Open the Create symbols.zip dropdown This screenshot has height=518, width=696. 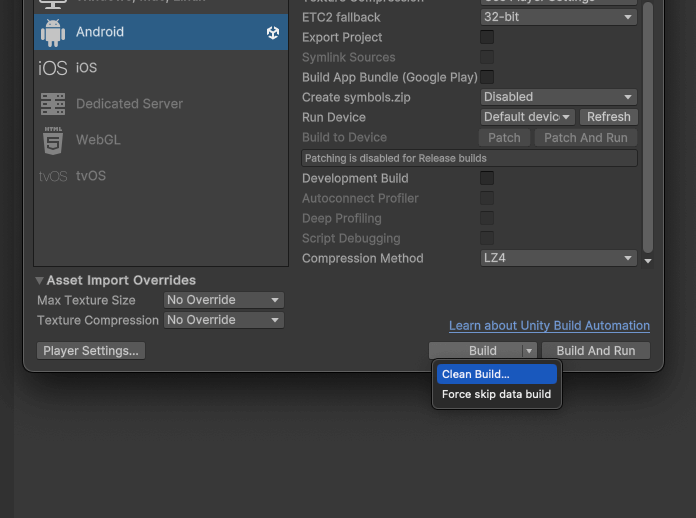558,97
